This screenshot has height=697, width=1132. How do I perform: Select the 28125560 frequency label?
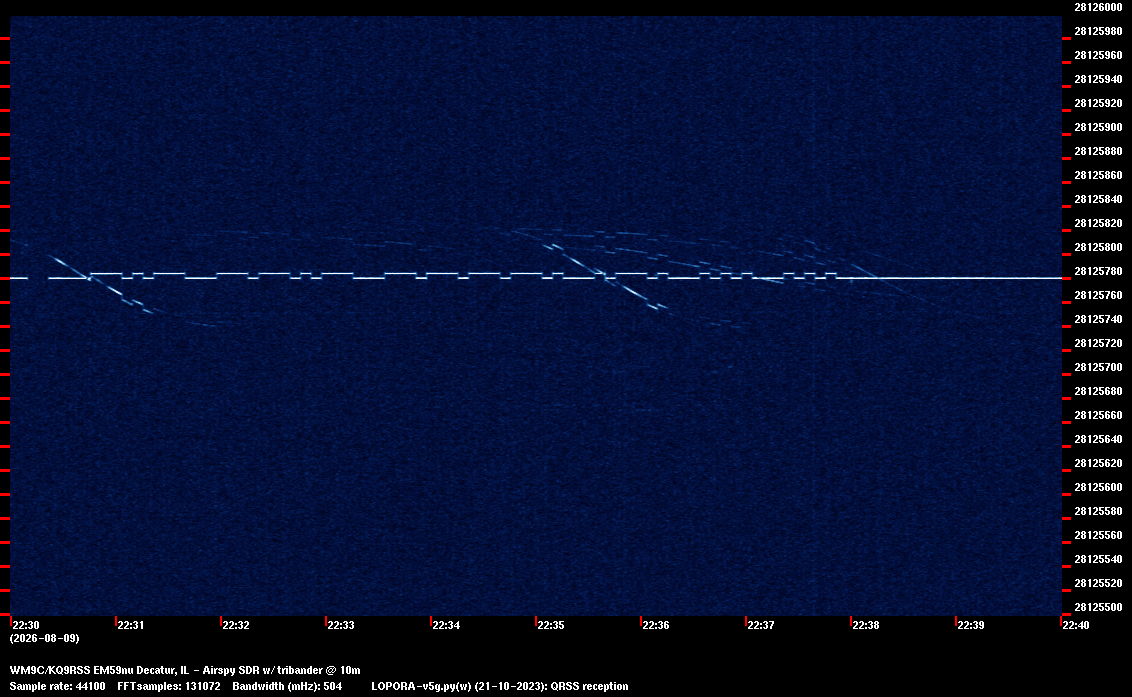click(x=1098, y=534)
